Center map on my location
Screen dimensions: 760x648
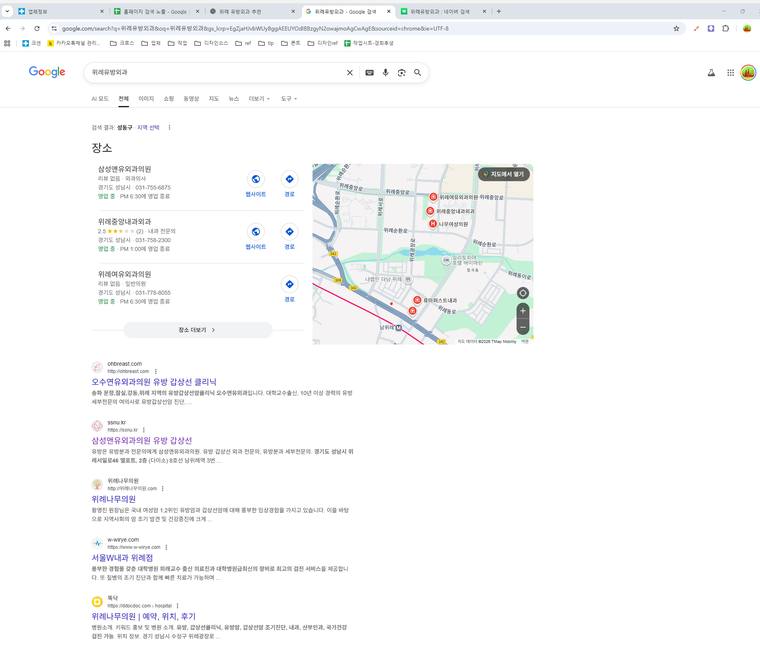pyautogui.click(x=522, y=293)
